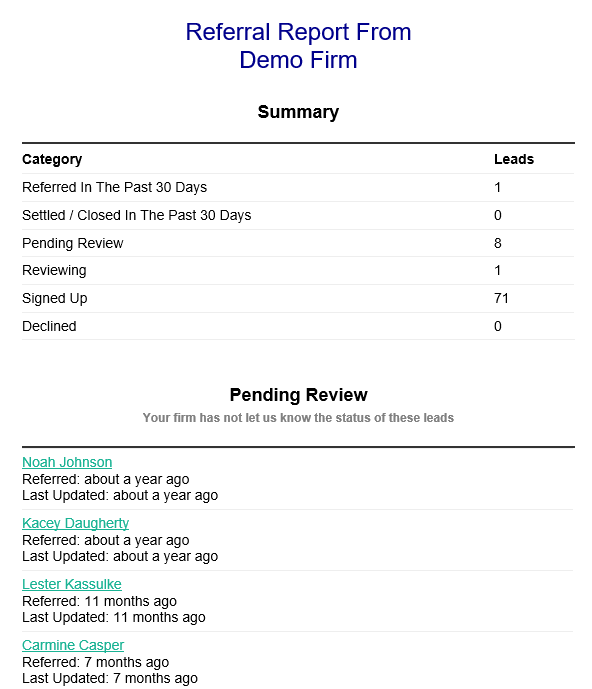Click the firm status notice subtitle text
Viewport: 592px width, 689px height.
pos(298,417)
